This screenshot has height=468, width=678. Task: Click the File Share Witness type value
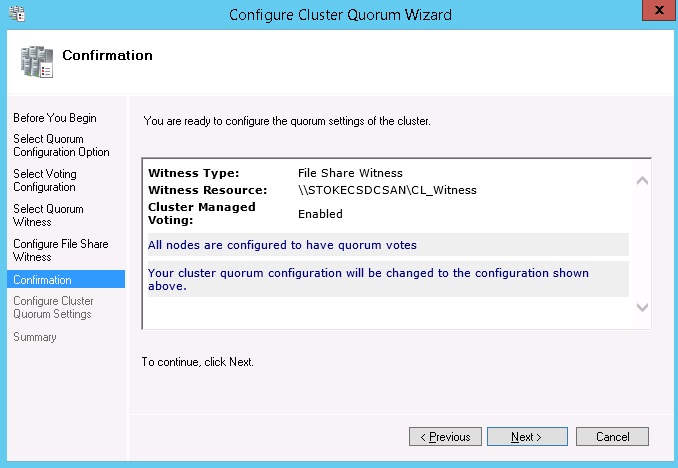point(350,173)
